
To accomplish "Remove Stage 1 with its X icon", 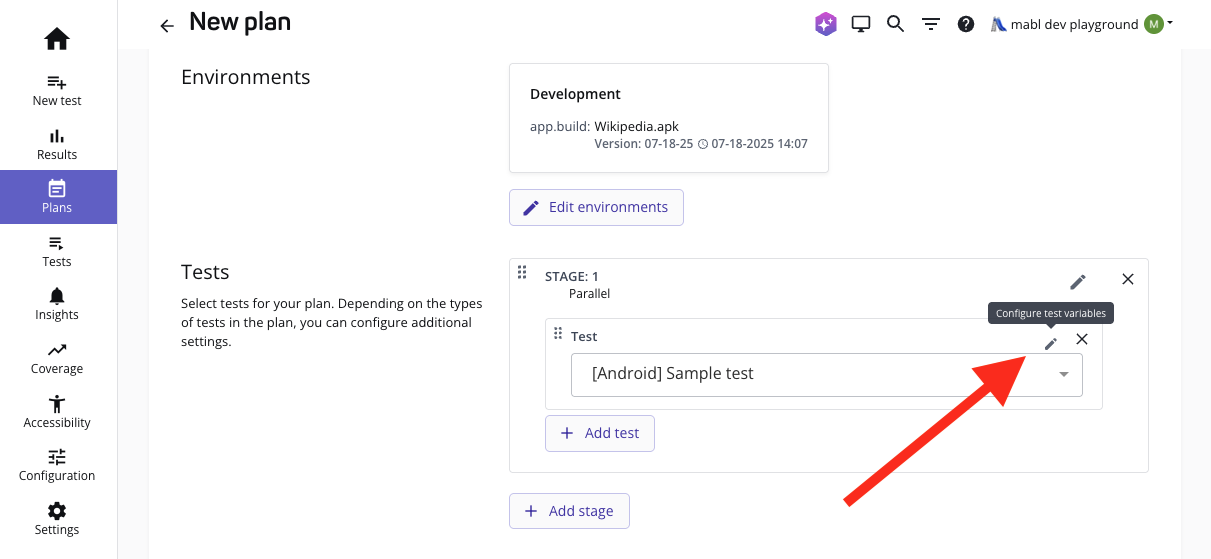I will point(1128,279).
